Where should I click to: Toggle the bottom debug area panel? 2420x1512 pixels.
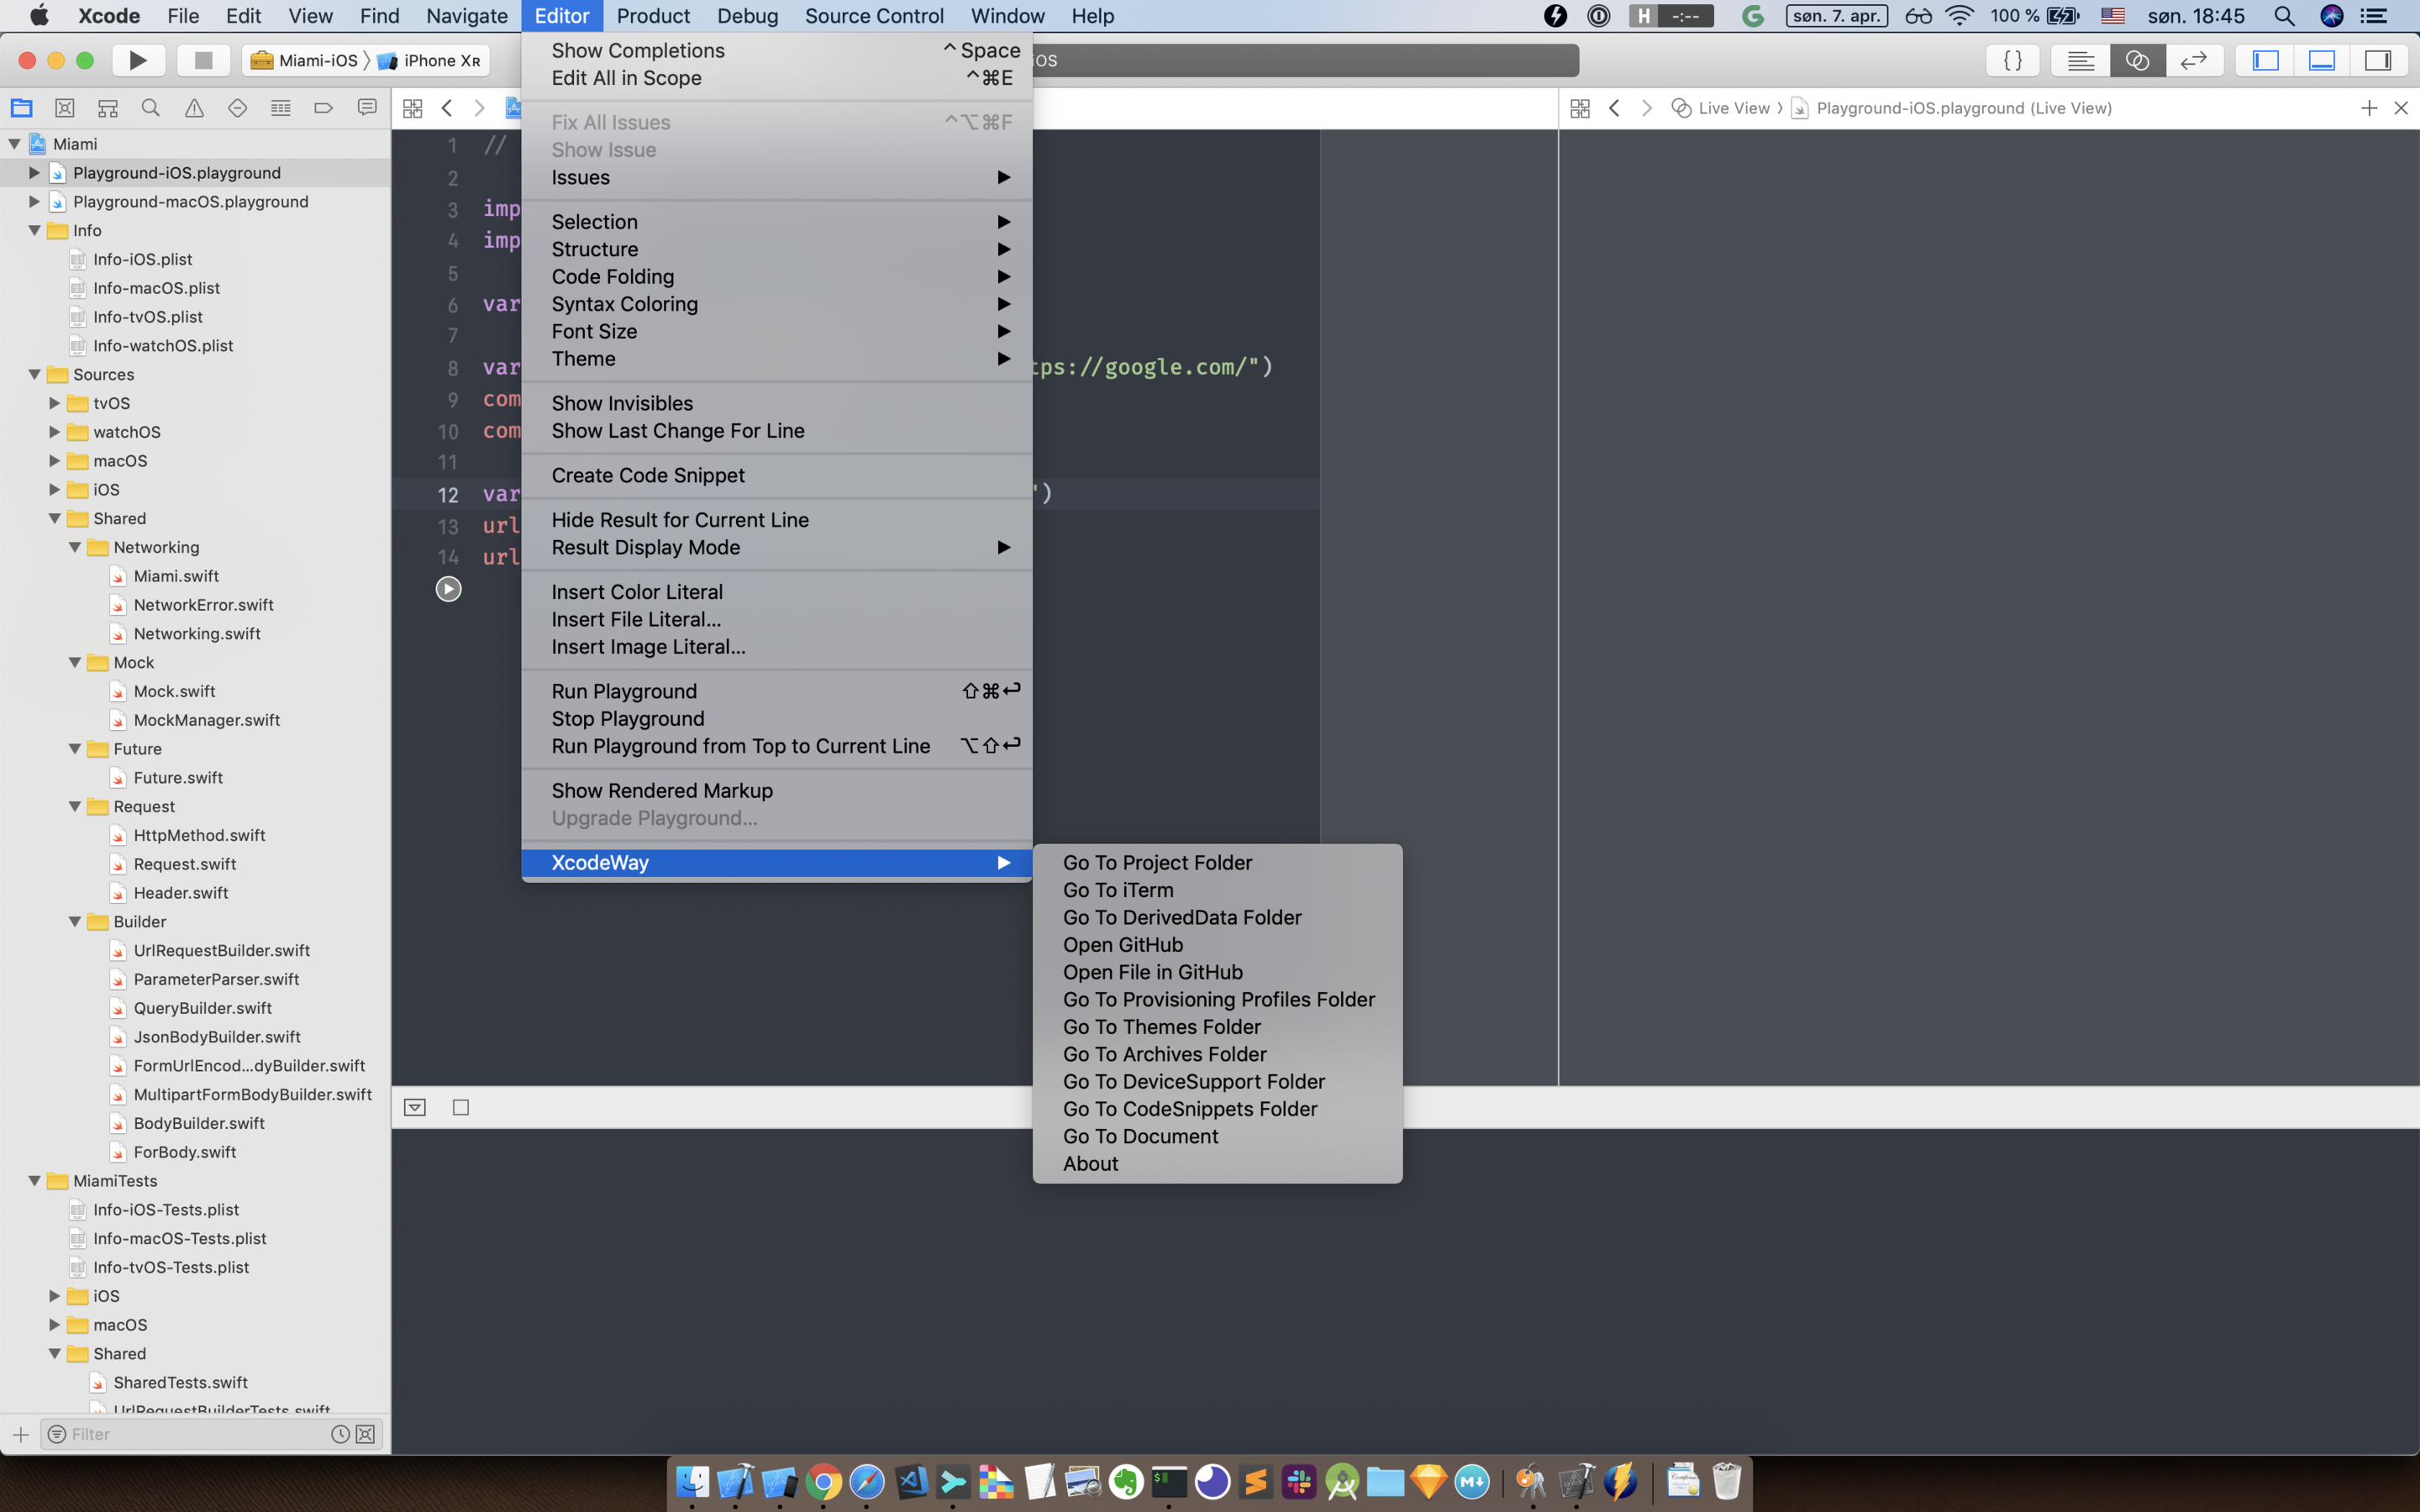2321,60
